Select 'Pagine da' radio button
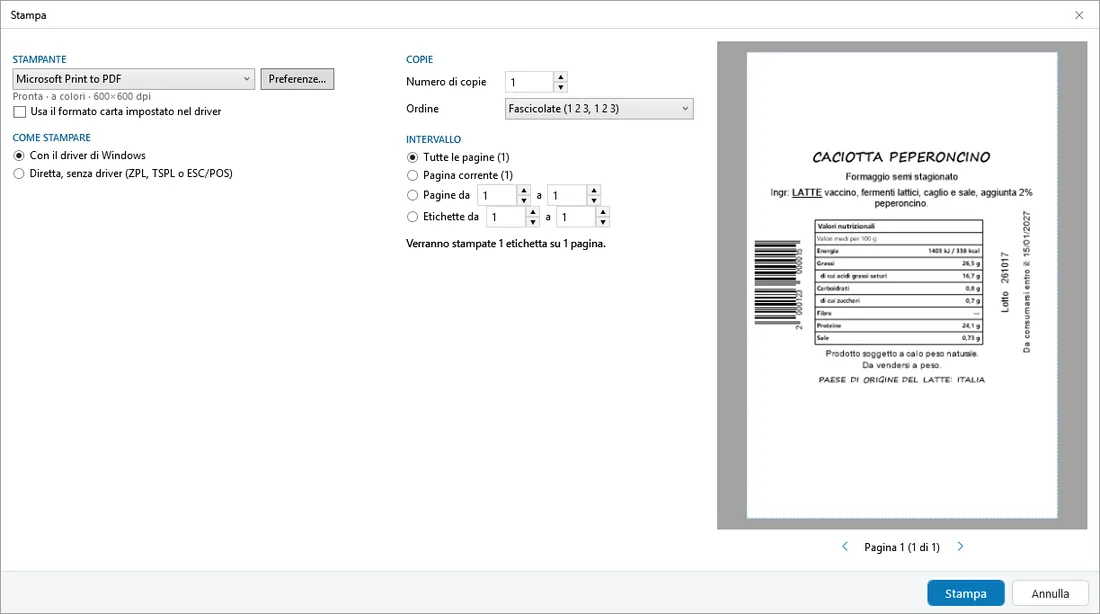 coord(412,195)
